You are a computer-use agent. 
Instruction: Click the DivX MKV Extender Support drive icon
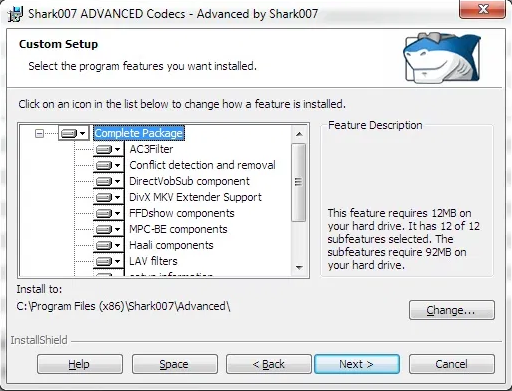click(x=108, y=197)
